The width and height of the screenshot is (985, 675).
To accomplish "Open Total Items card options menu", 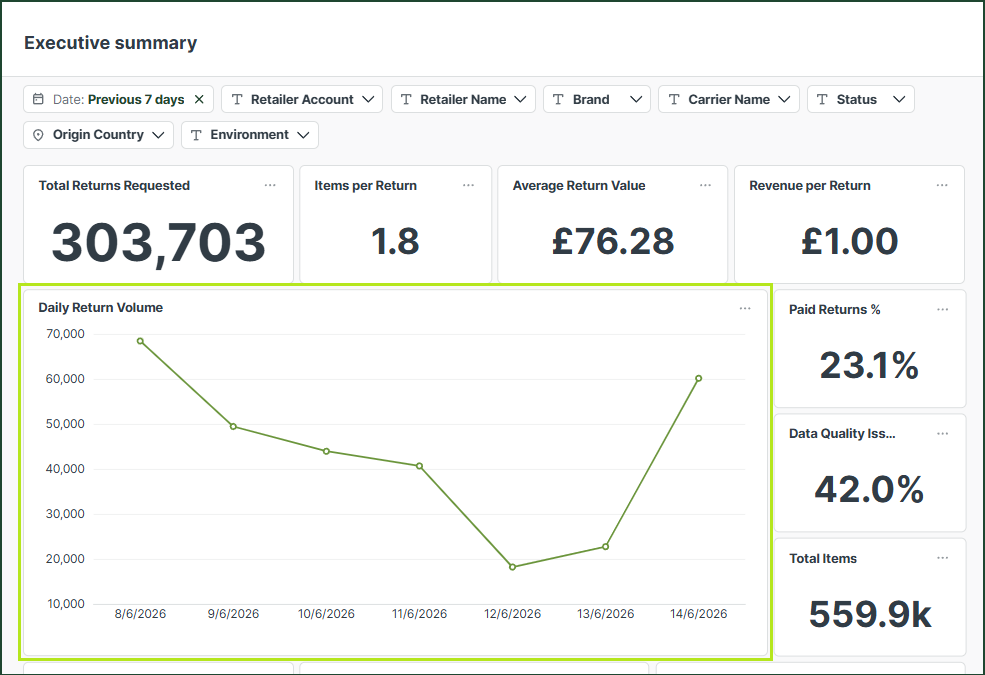I will tap(943, 558).
